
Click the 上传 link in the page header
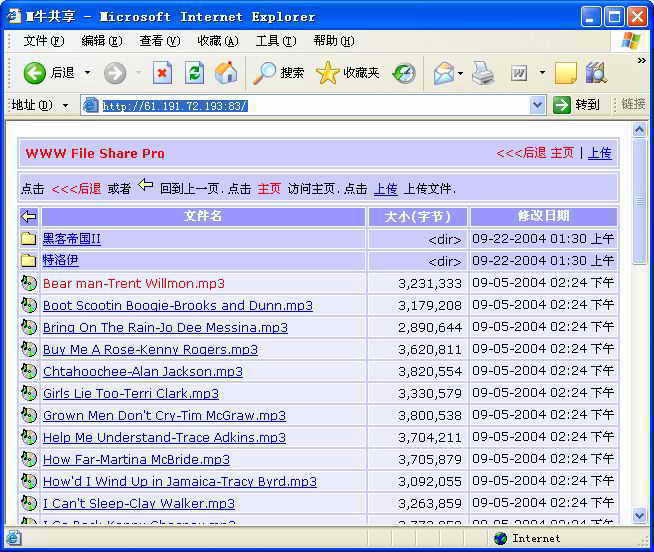pos(599,153)
